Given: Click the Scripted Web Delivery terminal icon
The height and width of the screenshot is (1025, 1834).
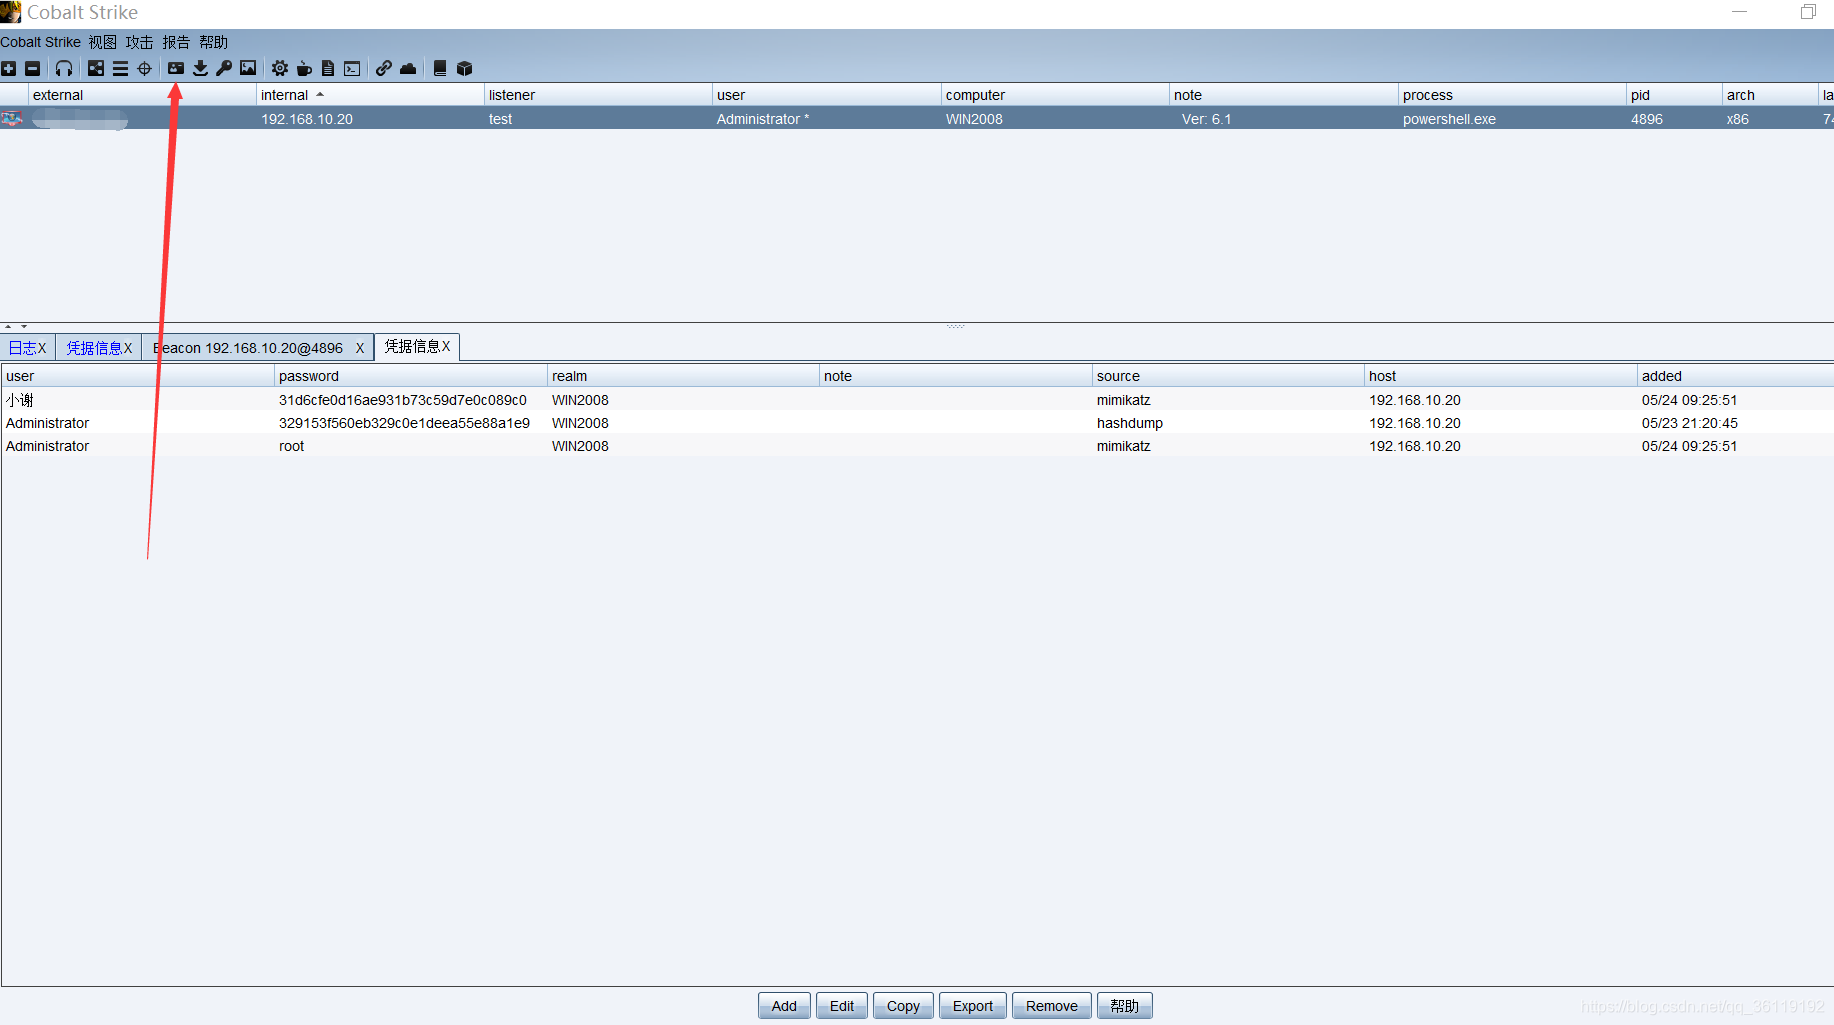Looking at the screenshot, I should pyautogui.click(x=352, y=68).
